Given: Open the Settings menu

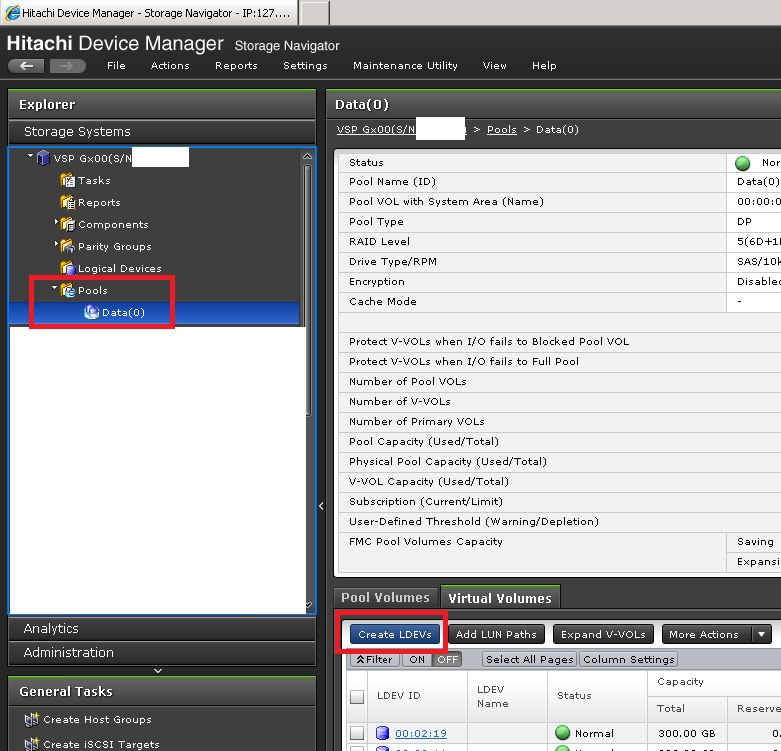Looking at the screenshot, I should click(305, 66).
